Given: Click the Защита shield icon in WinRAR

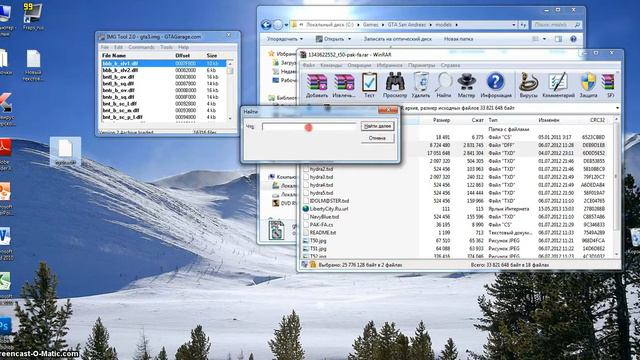Looking at the screenshot, I should point(588,85).
